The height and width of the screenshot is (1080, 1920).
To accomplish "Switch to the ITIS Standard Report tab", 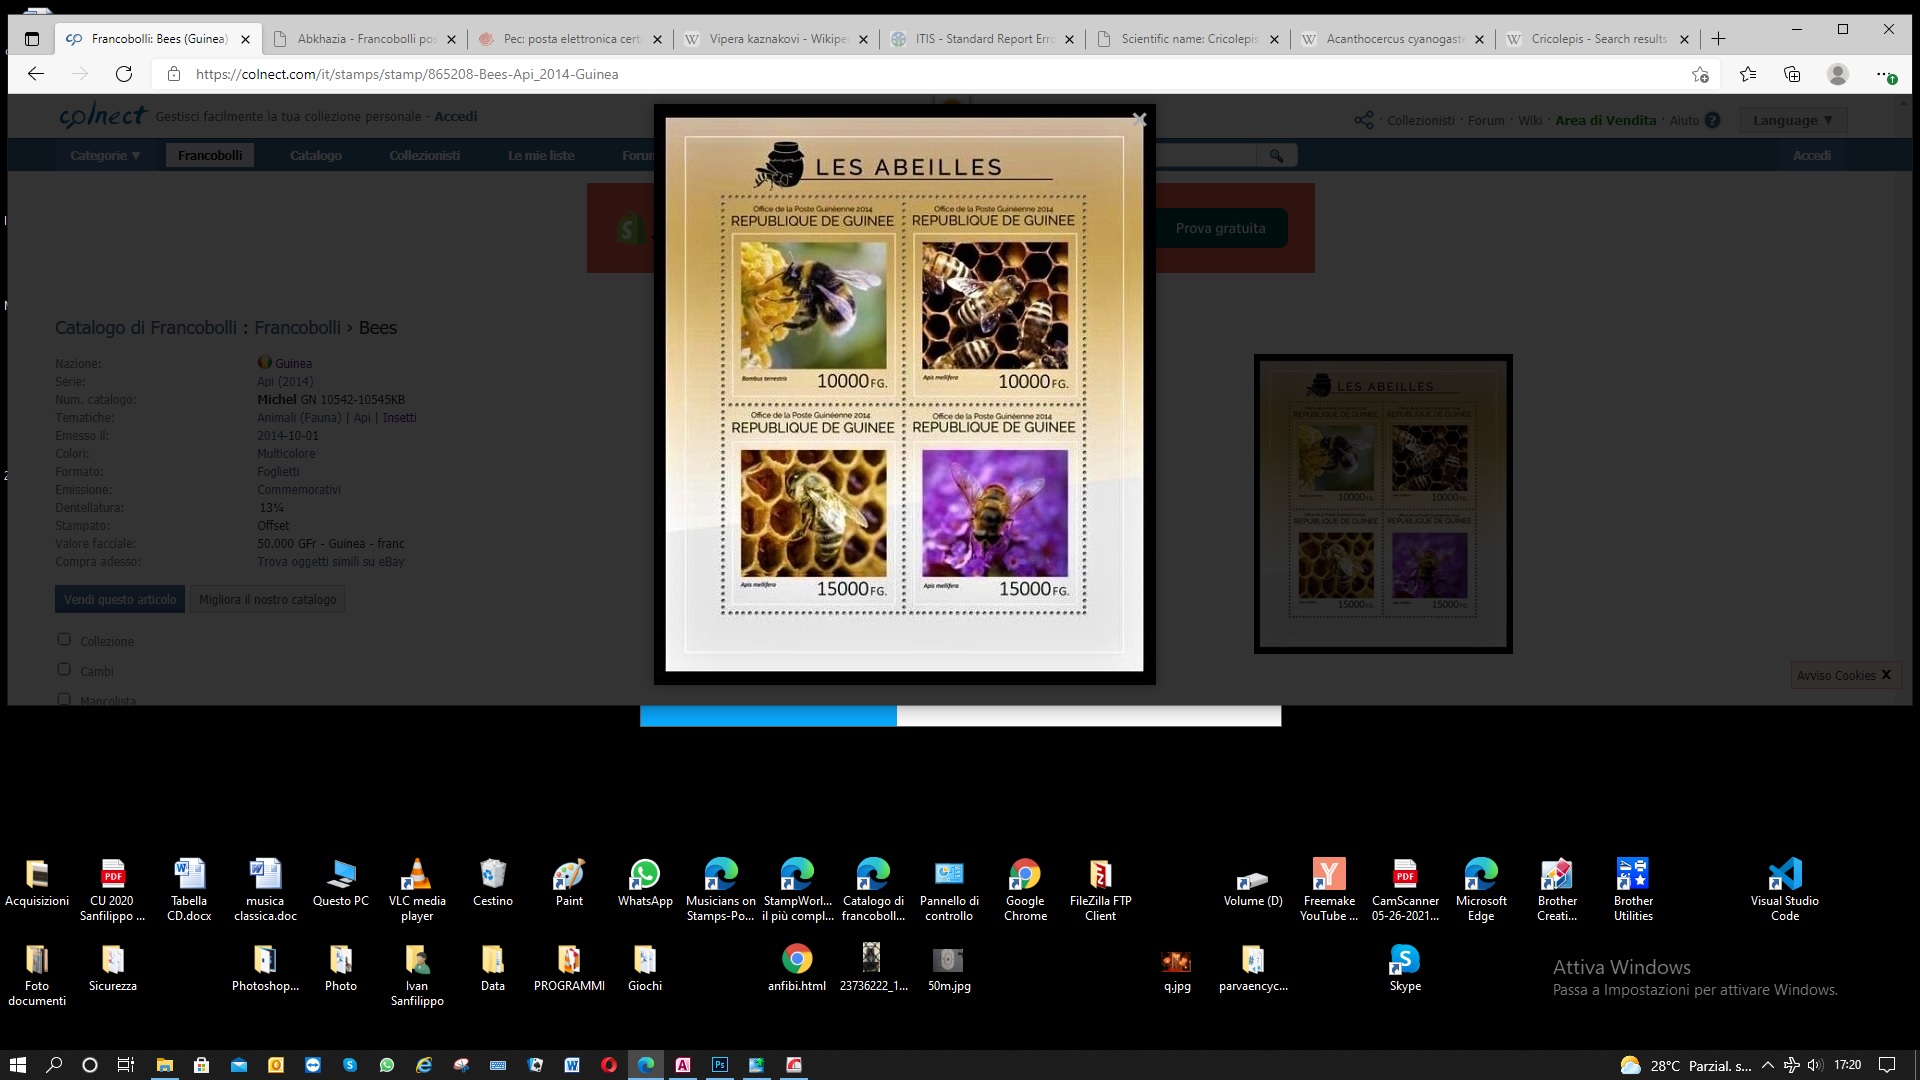I will click(984, 39).
